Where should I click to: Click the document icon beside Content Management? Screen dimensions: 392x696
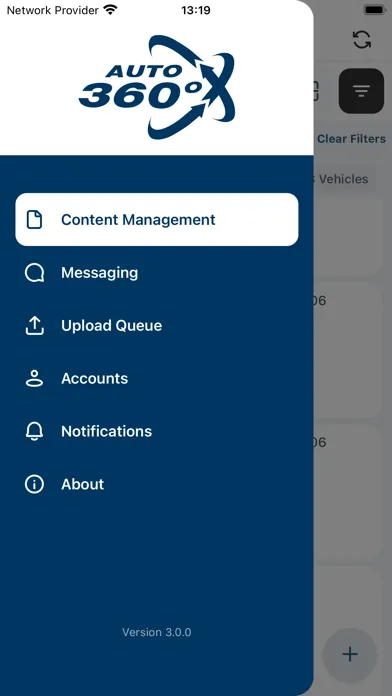[x=34, y=220]
